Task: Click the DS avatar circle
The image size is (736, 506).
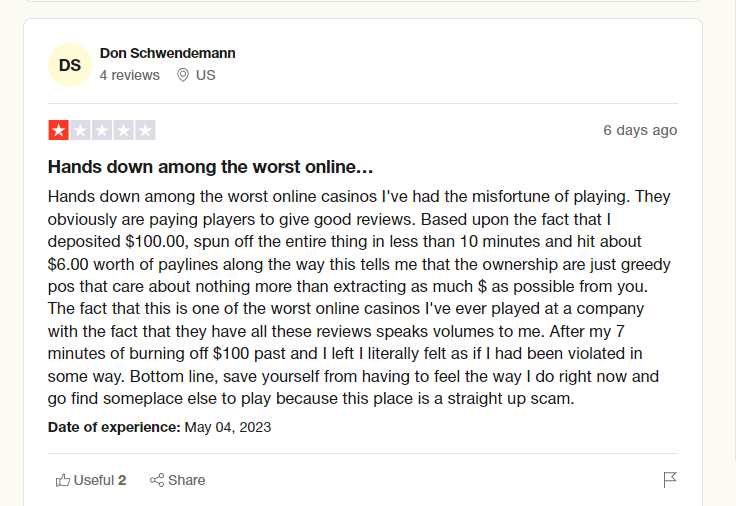Action: point(69,65)
